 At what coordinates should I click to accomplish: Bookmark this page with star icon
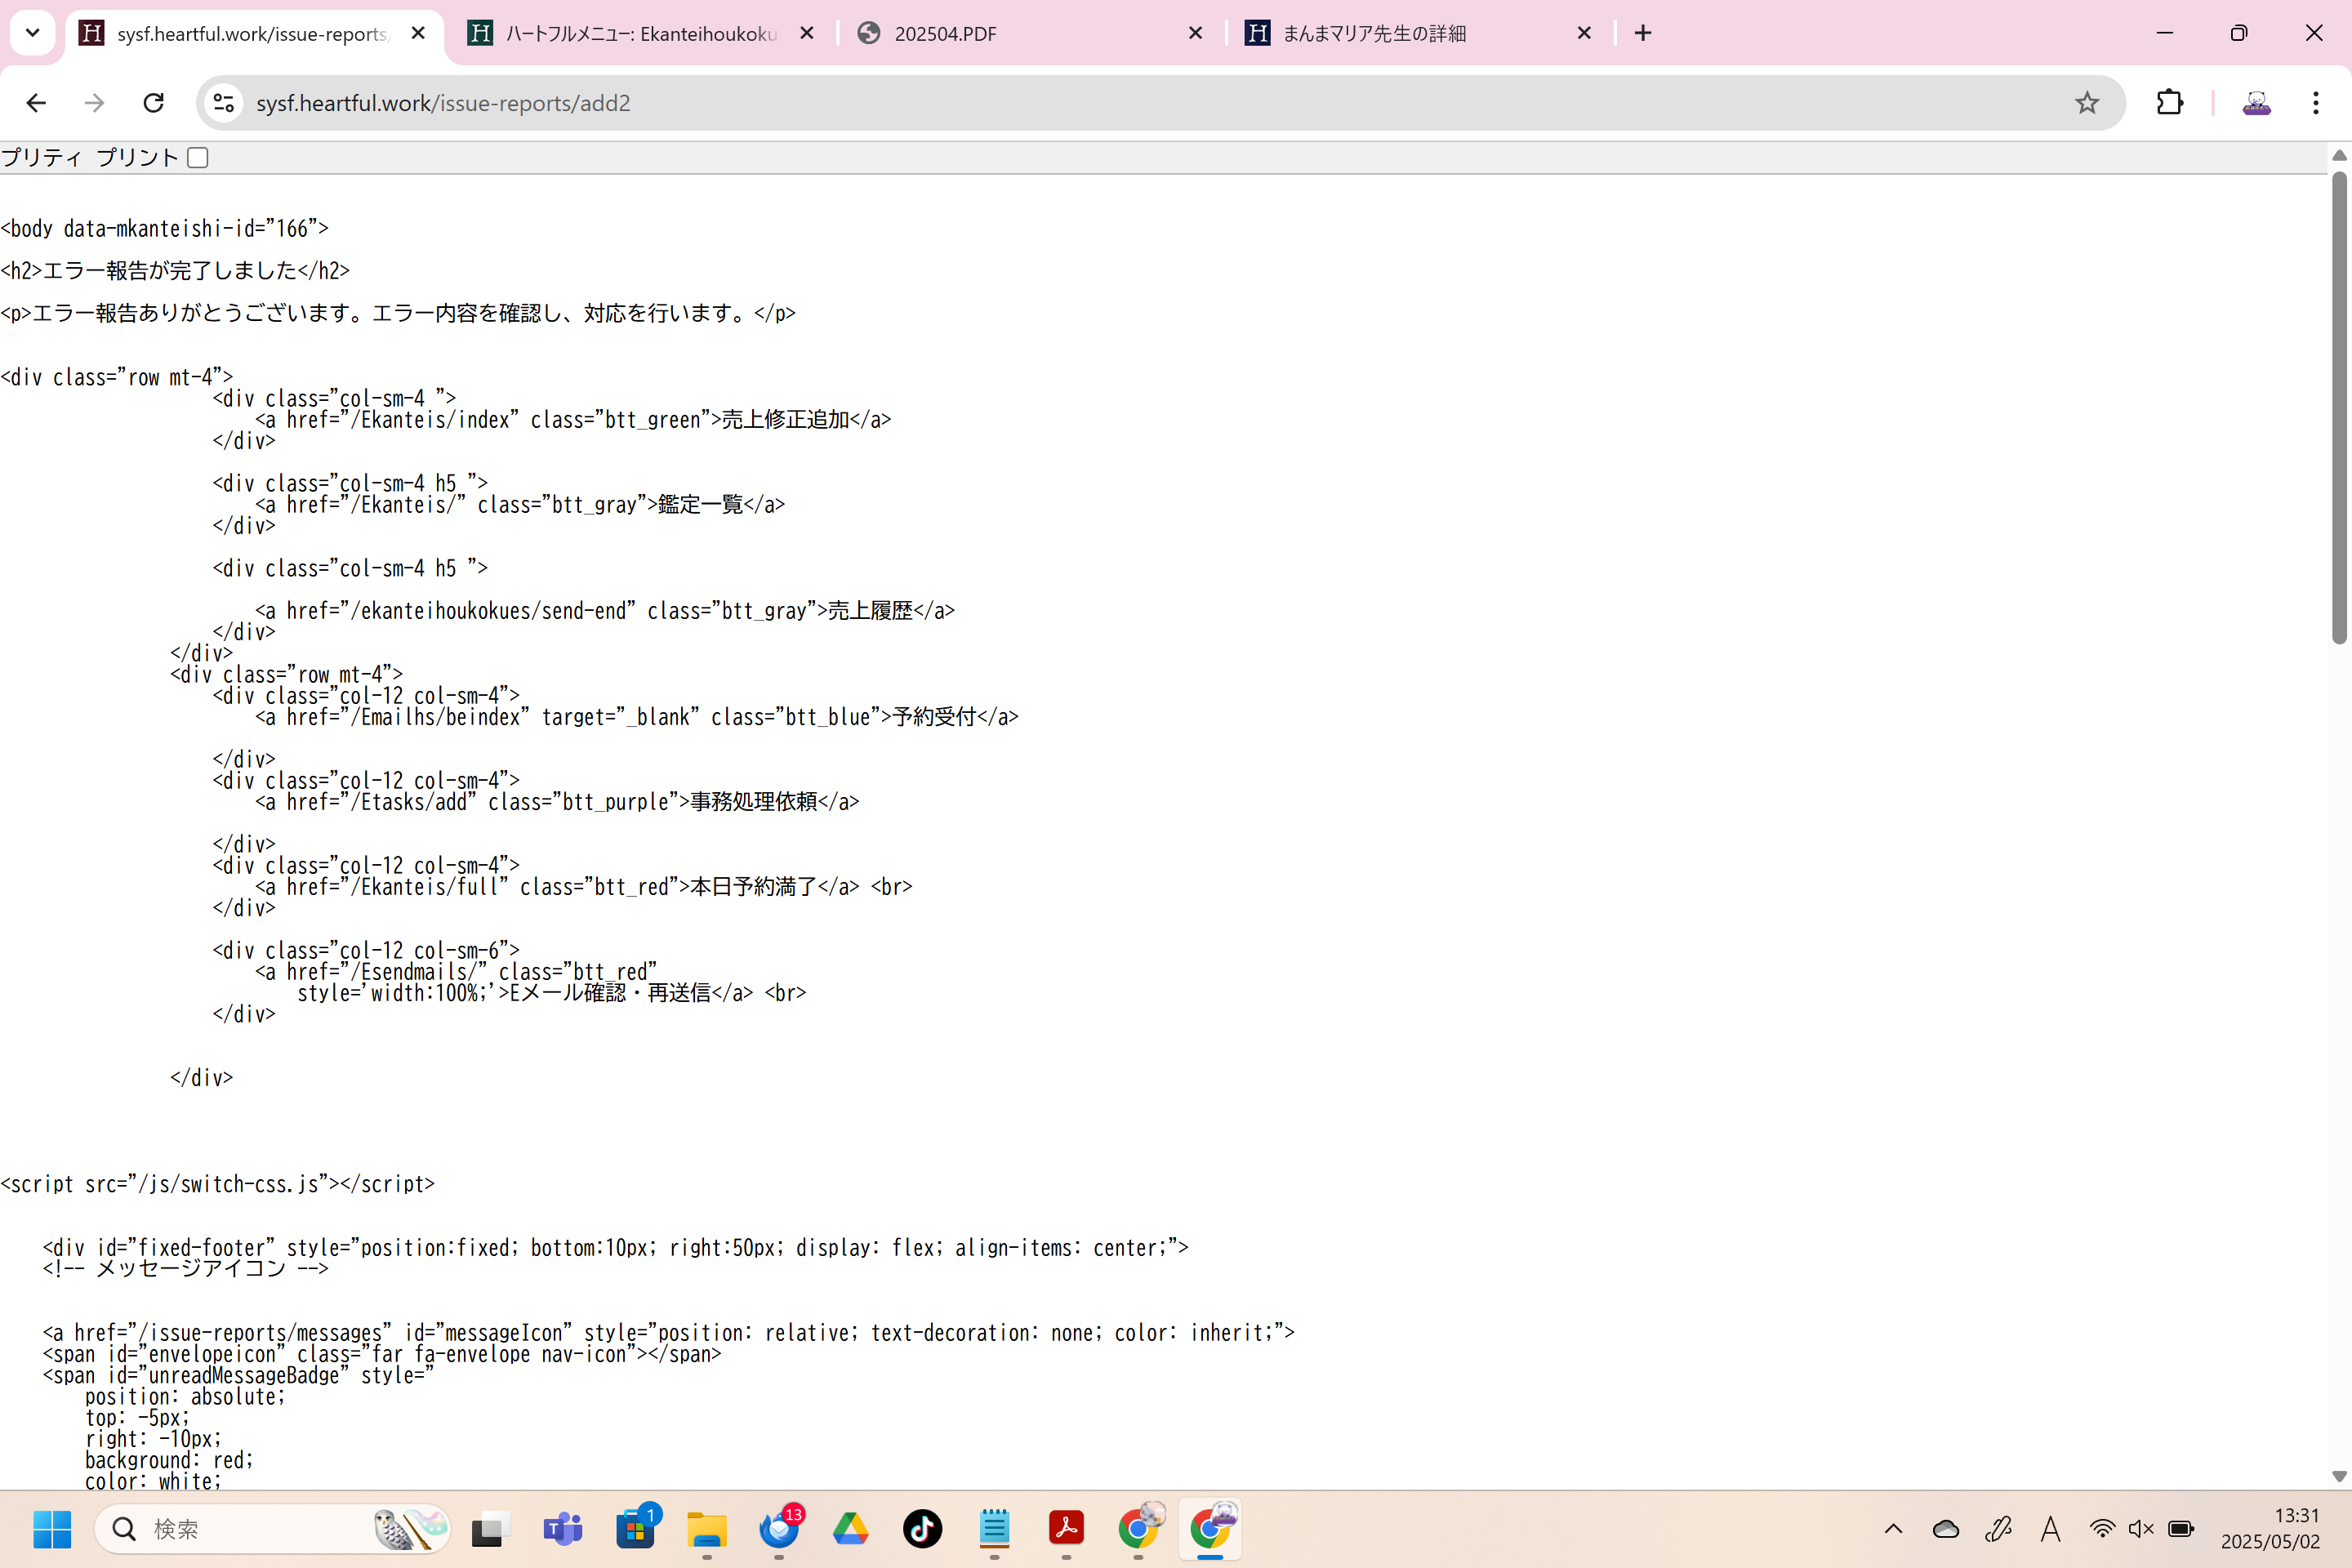click(2086, 103)
